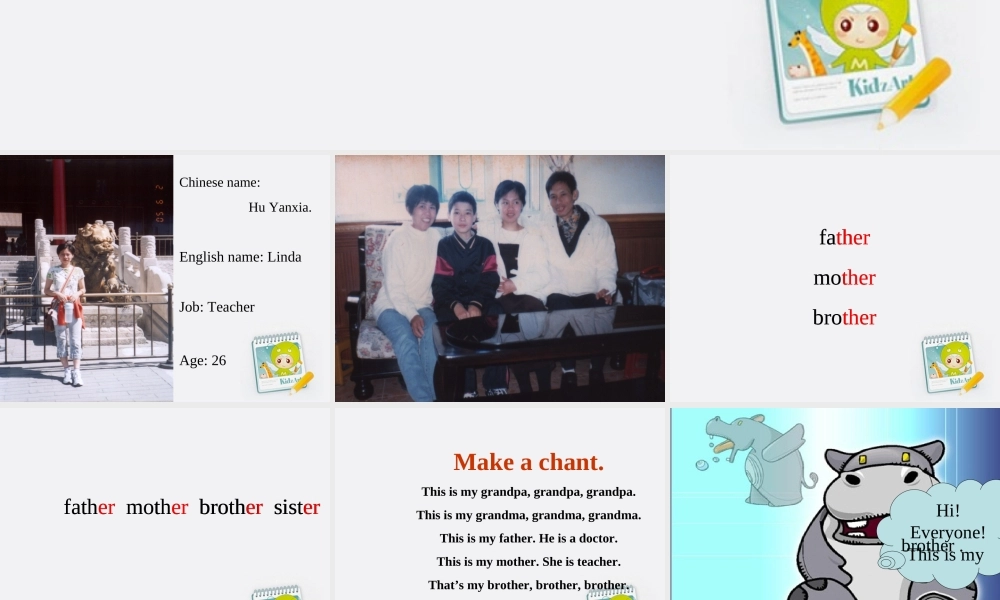Click KidzArt icon beside Age: 26
This screenshot has width=1000, height=600.
click(282, 363)
